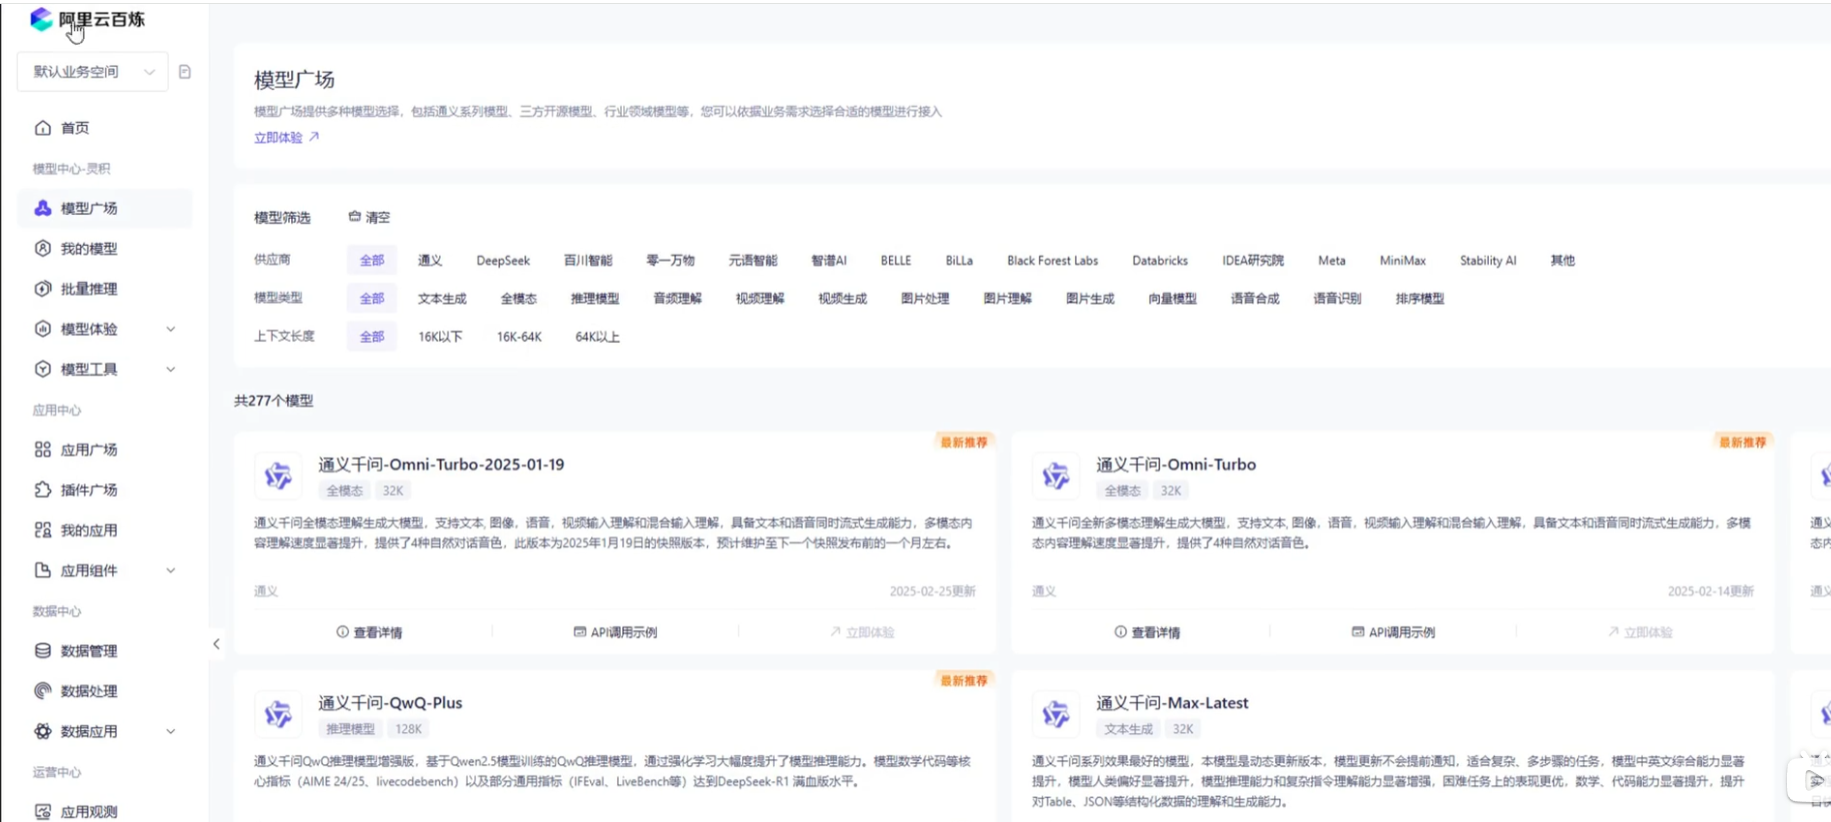1831x822 pixels.
Task: Click the 通义千问-Omni-Turbo model logo
Action: click(1056, 476)
